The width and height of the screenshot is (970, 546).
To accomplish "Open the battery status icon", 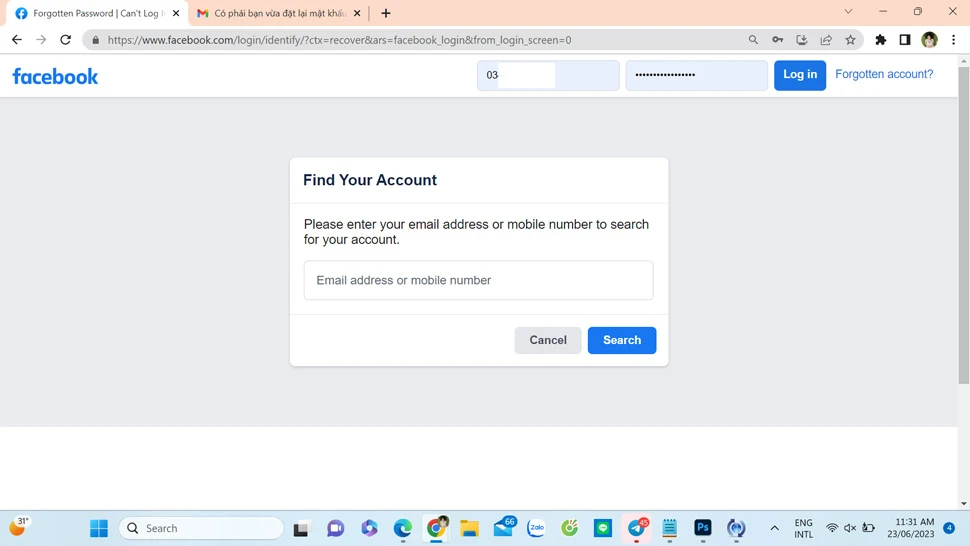I will (869, 528).
